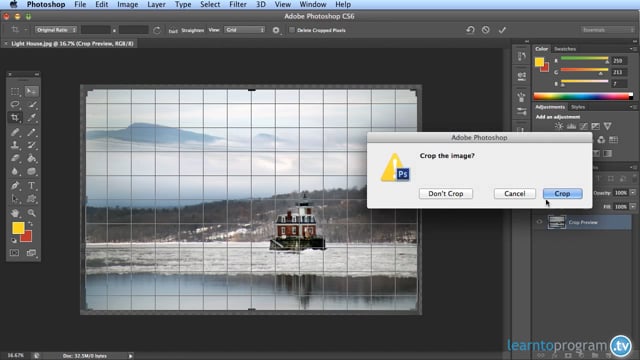
Task: Switch to the Styles tab
Action: click(578, 107)
